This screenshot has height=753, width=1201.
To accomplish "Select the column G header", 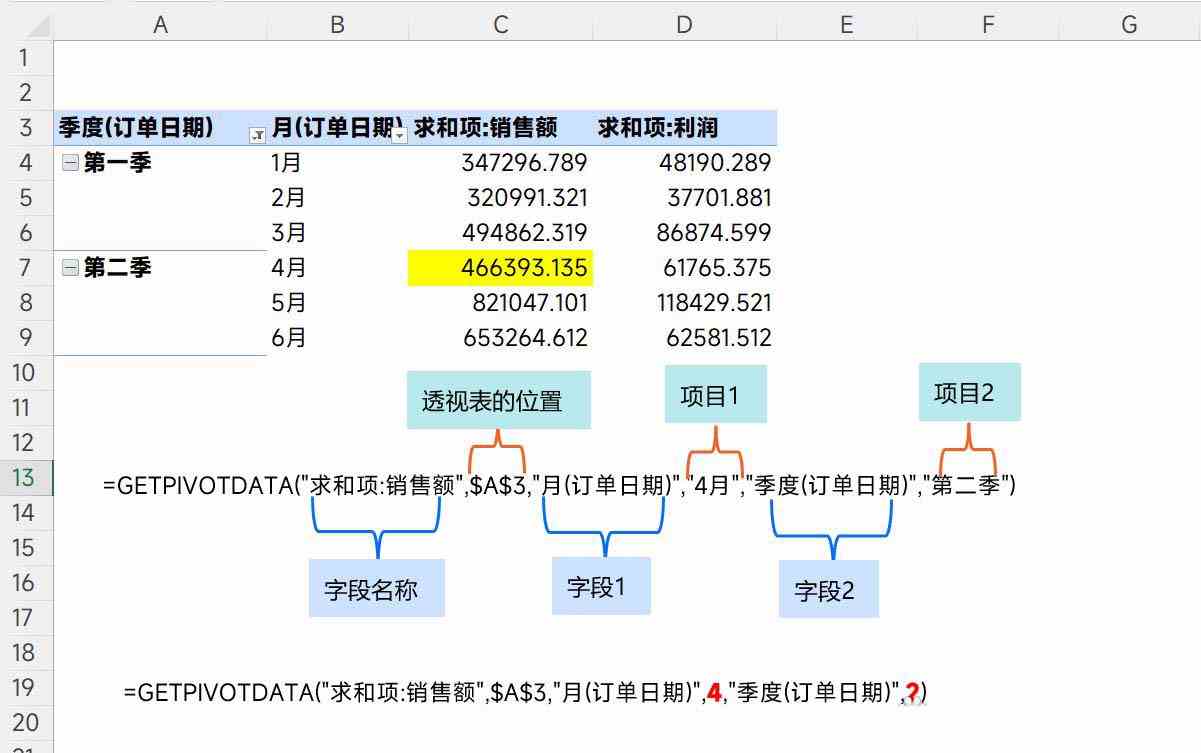I will point(1129,25).
